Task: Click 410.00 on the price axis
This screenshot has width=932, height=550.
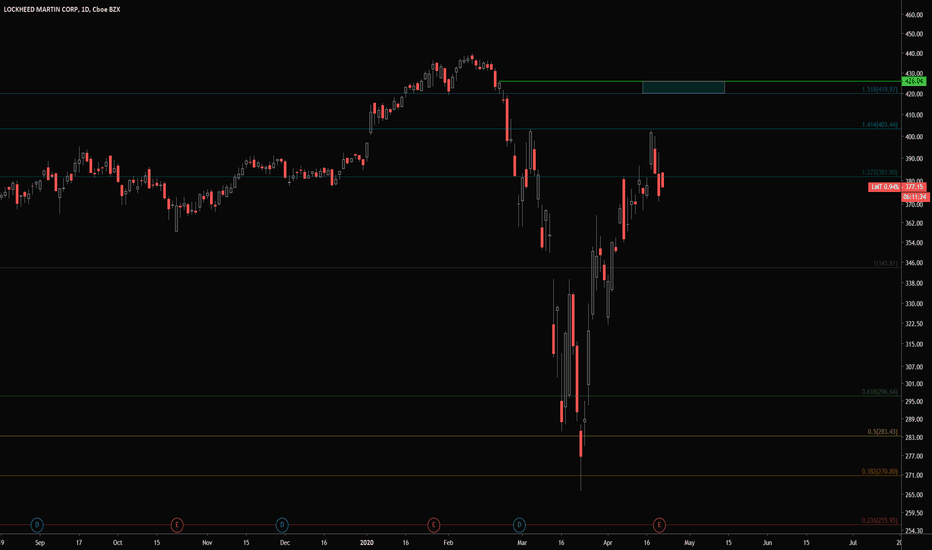Action: pos(914,115)
